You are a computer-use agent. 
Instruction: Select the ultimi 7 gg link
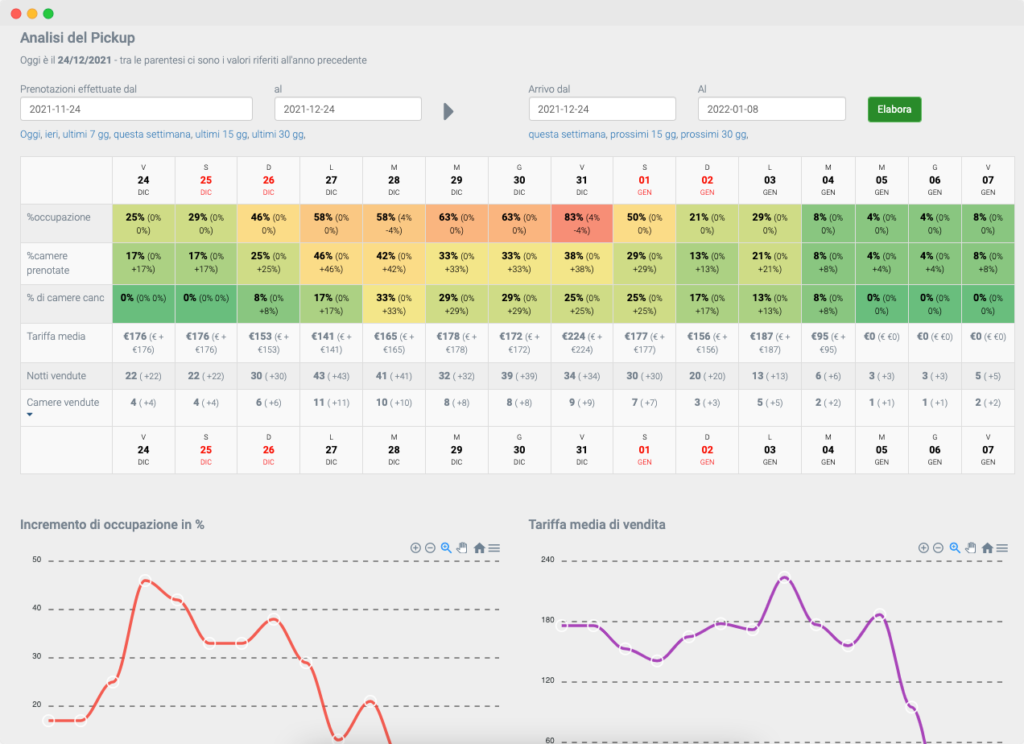pos(86,134)
